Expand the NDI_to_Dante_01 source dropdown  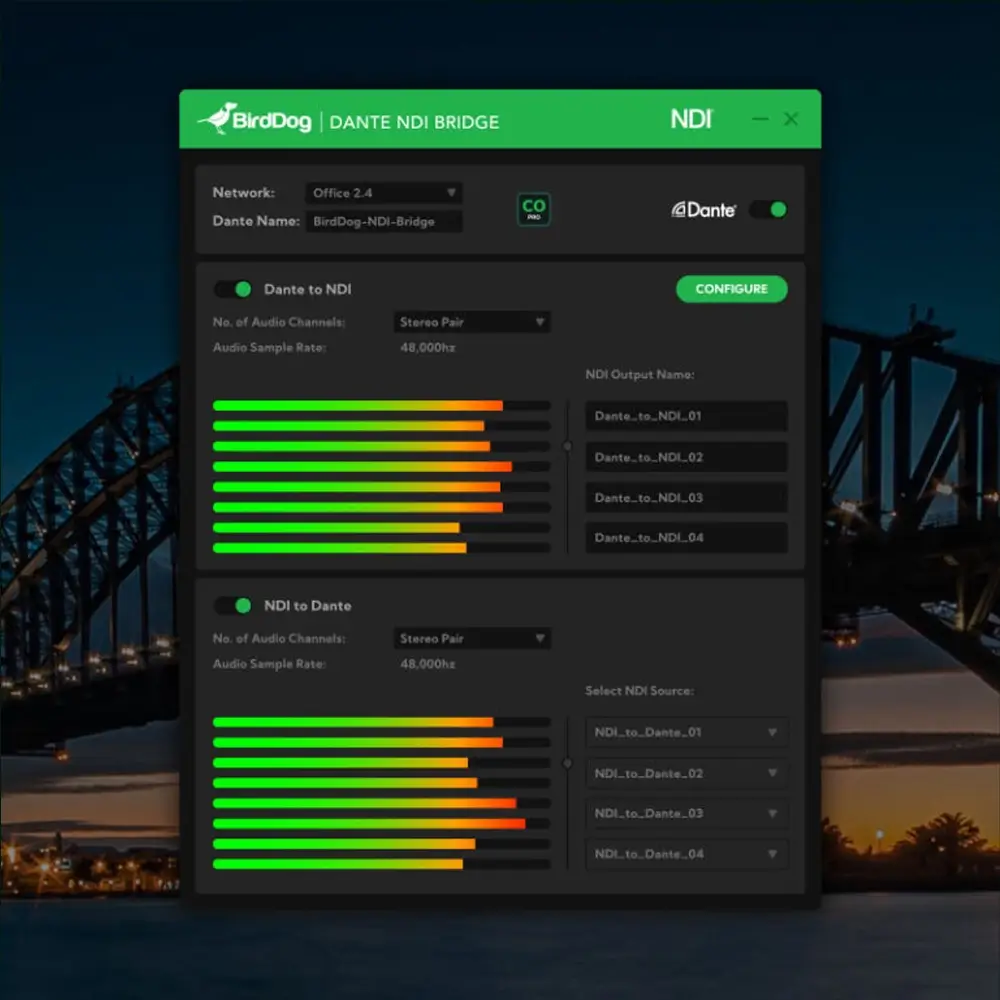(x=687, y=732)
